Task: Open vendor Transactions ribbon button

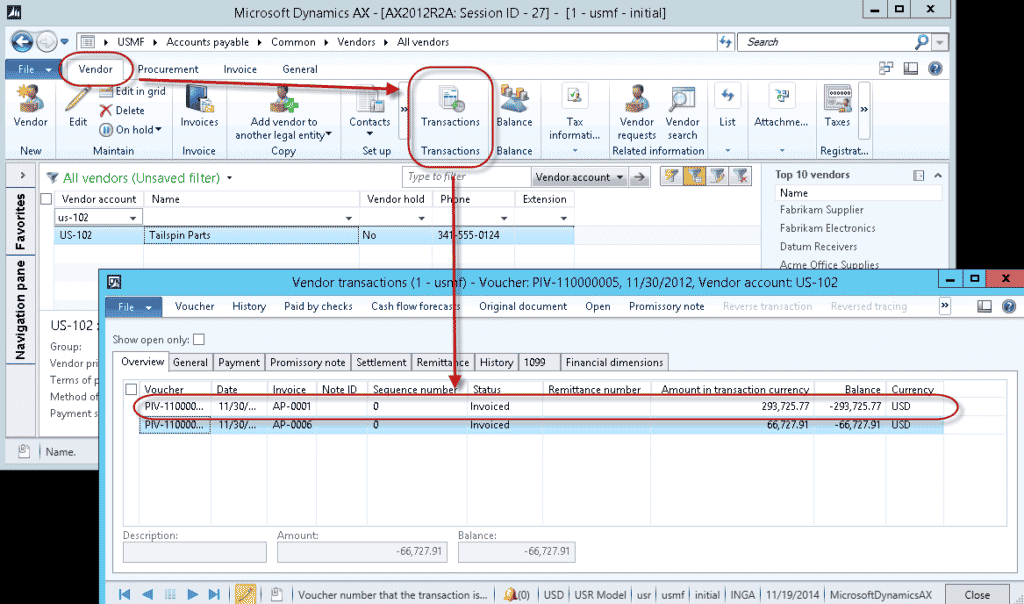Action: [450, 106]
